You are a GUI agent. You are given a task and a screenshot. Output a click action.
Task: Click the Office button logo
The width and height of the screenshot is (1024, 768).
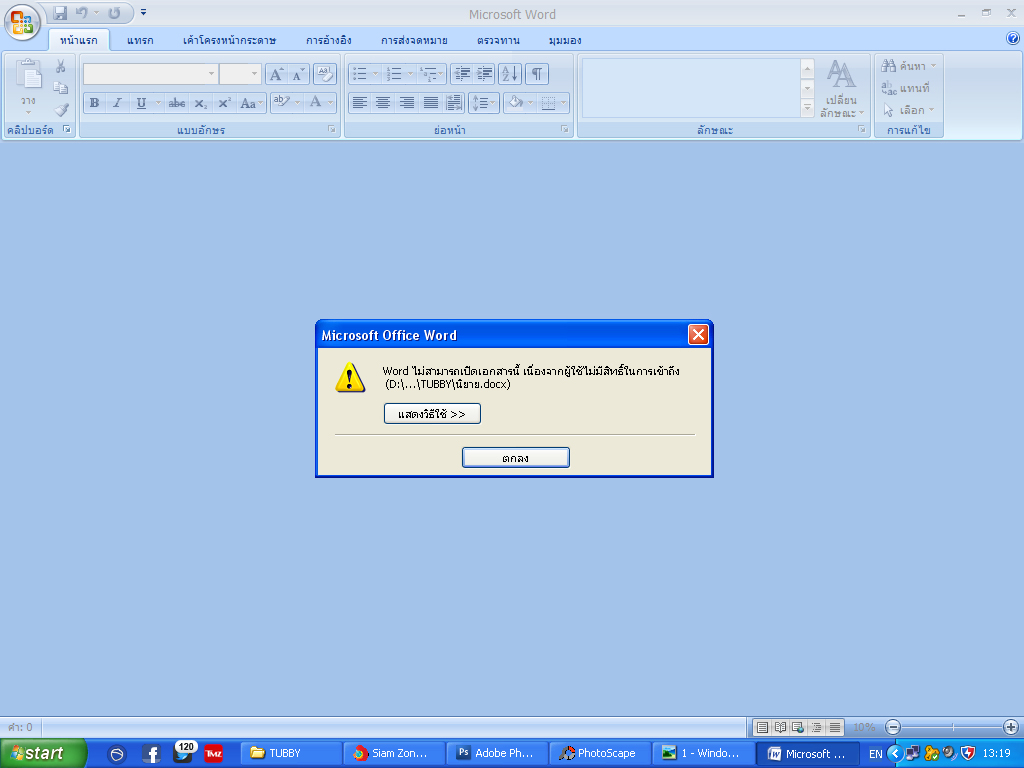(22, 22)
